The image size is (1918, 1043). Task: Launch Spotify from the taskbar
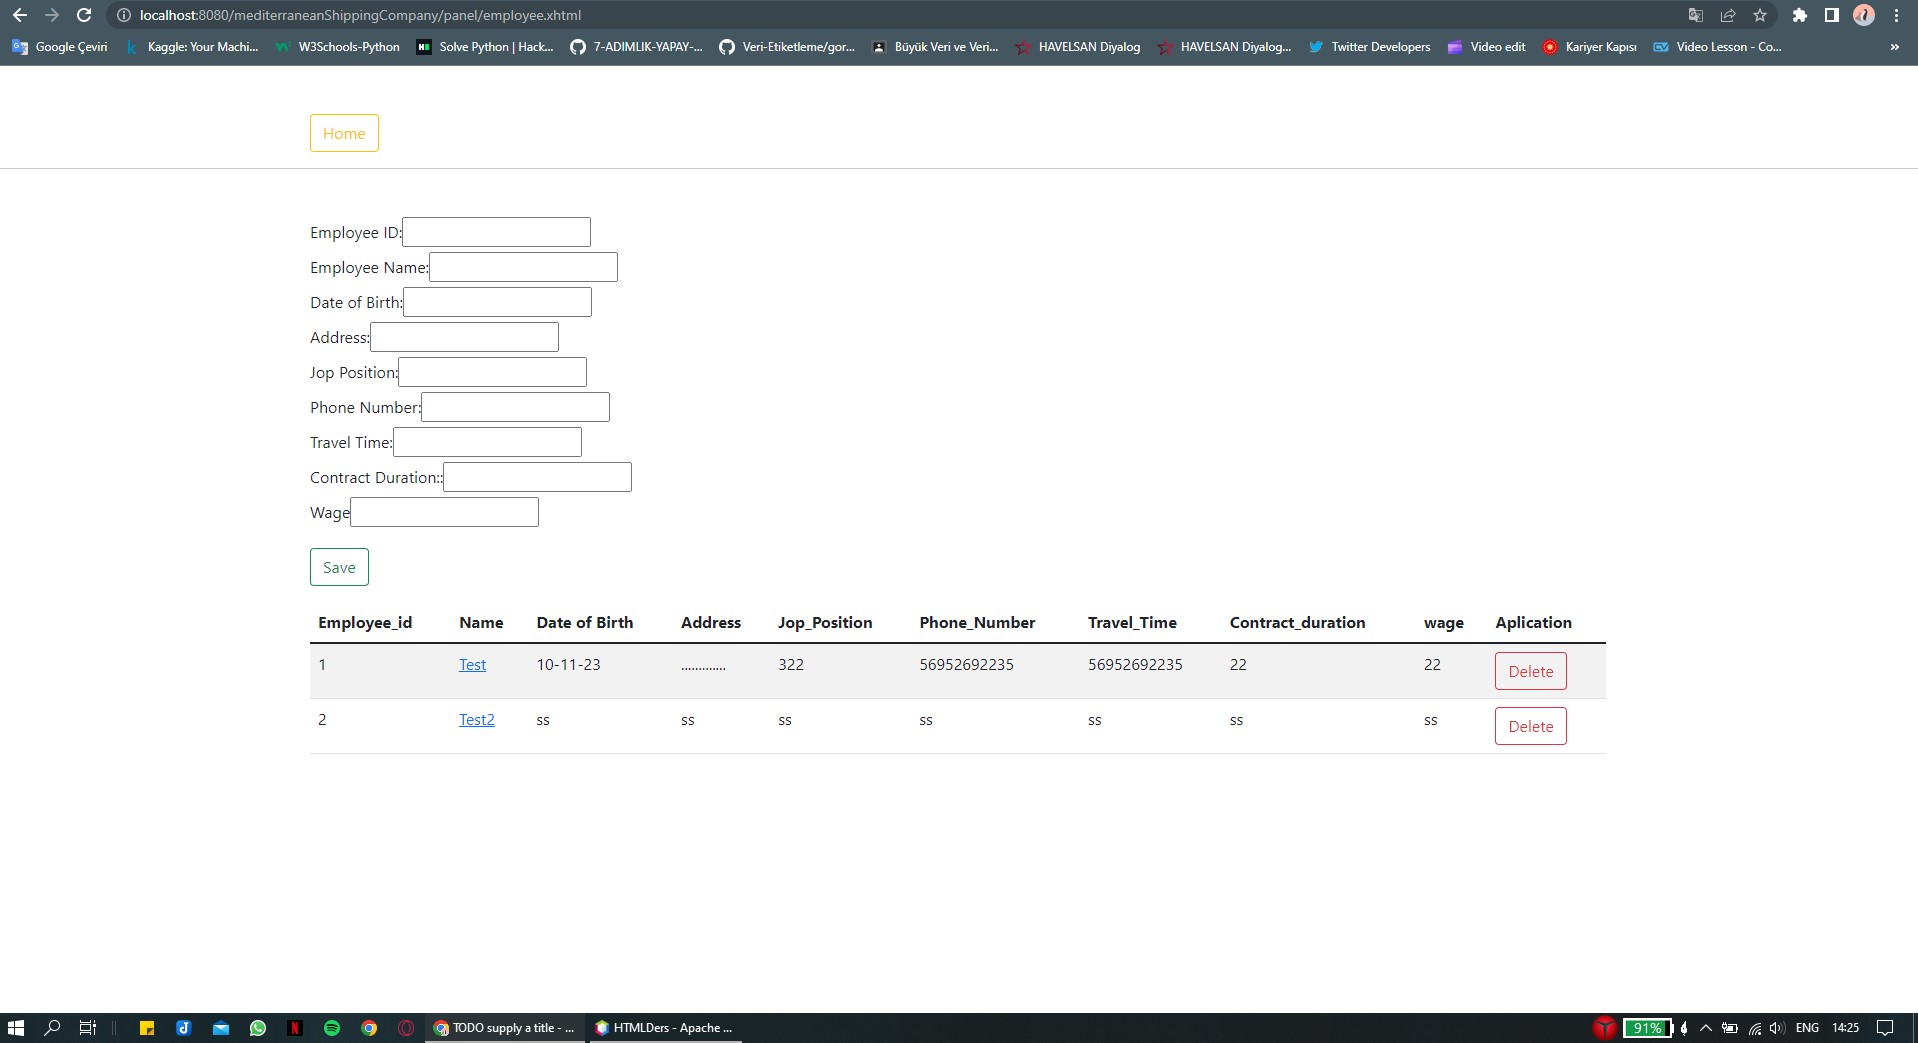pos(332,1028)
